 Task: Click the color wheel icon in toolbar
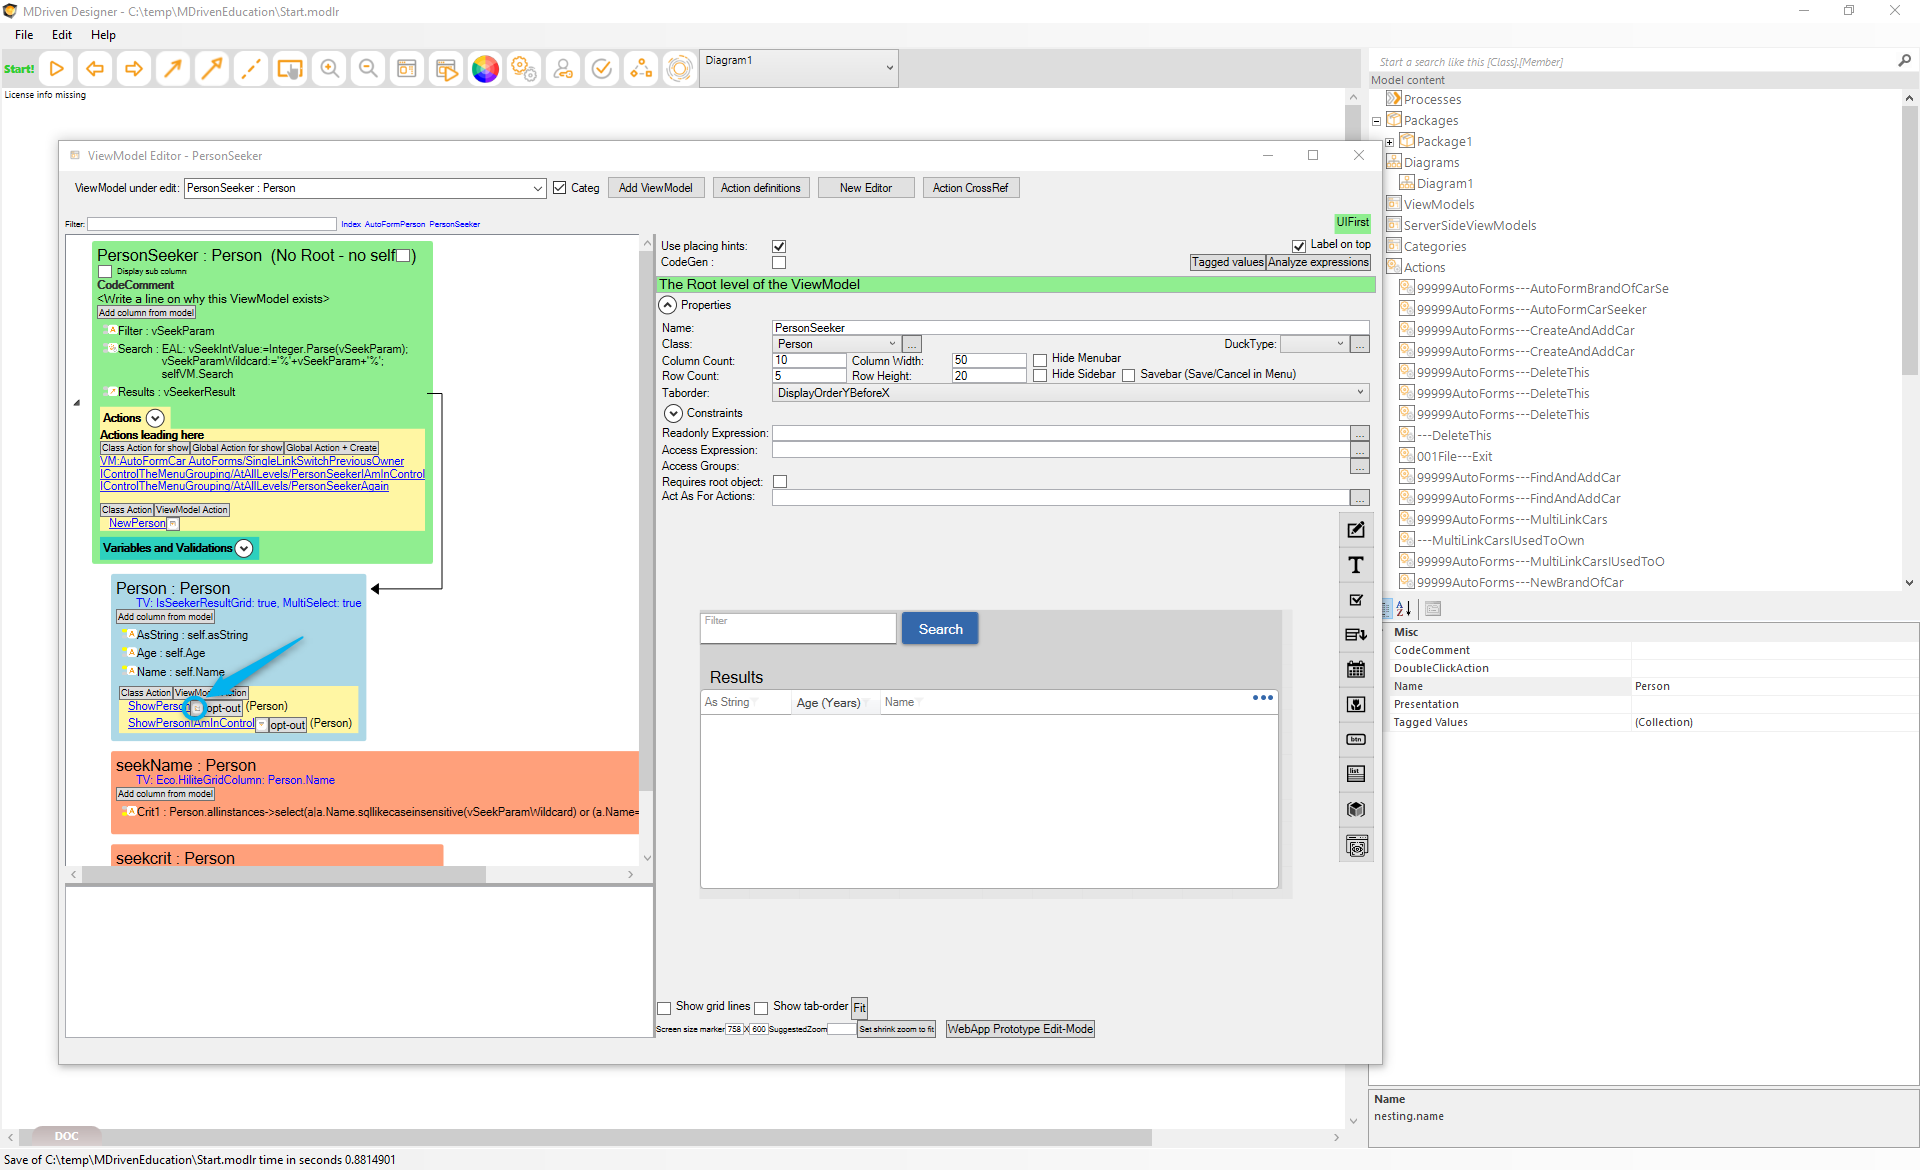coord(485,69)
